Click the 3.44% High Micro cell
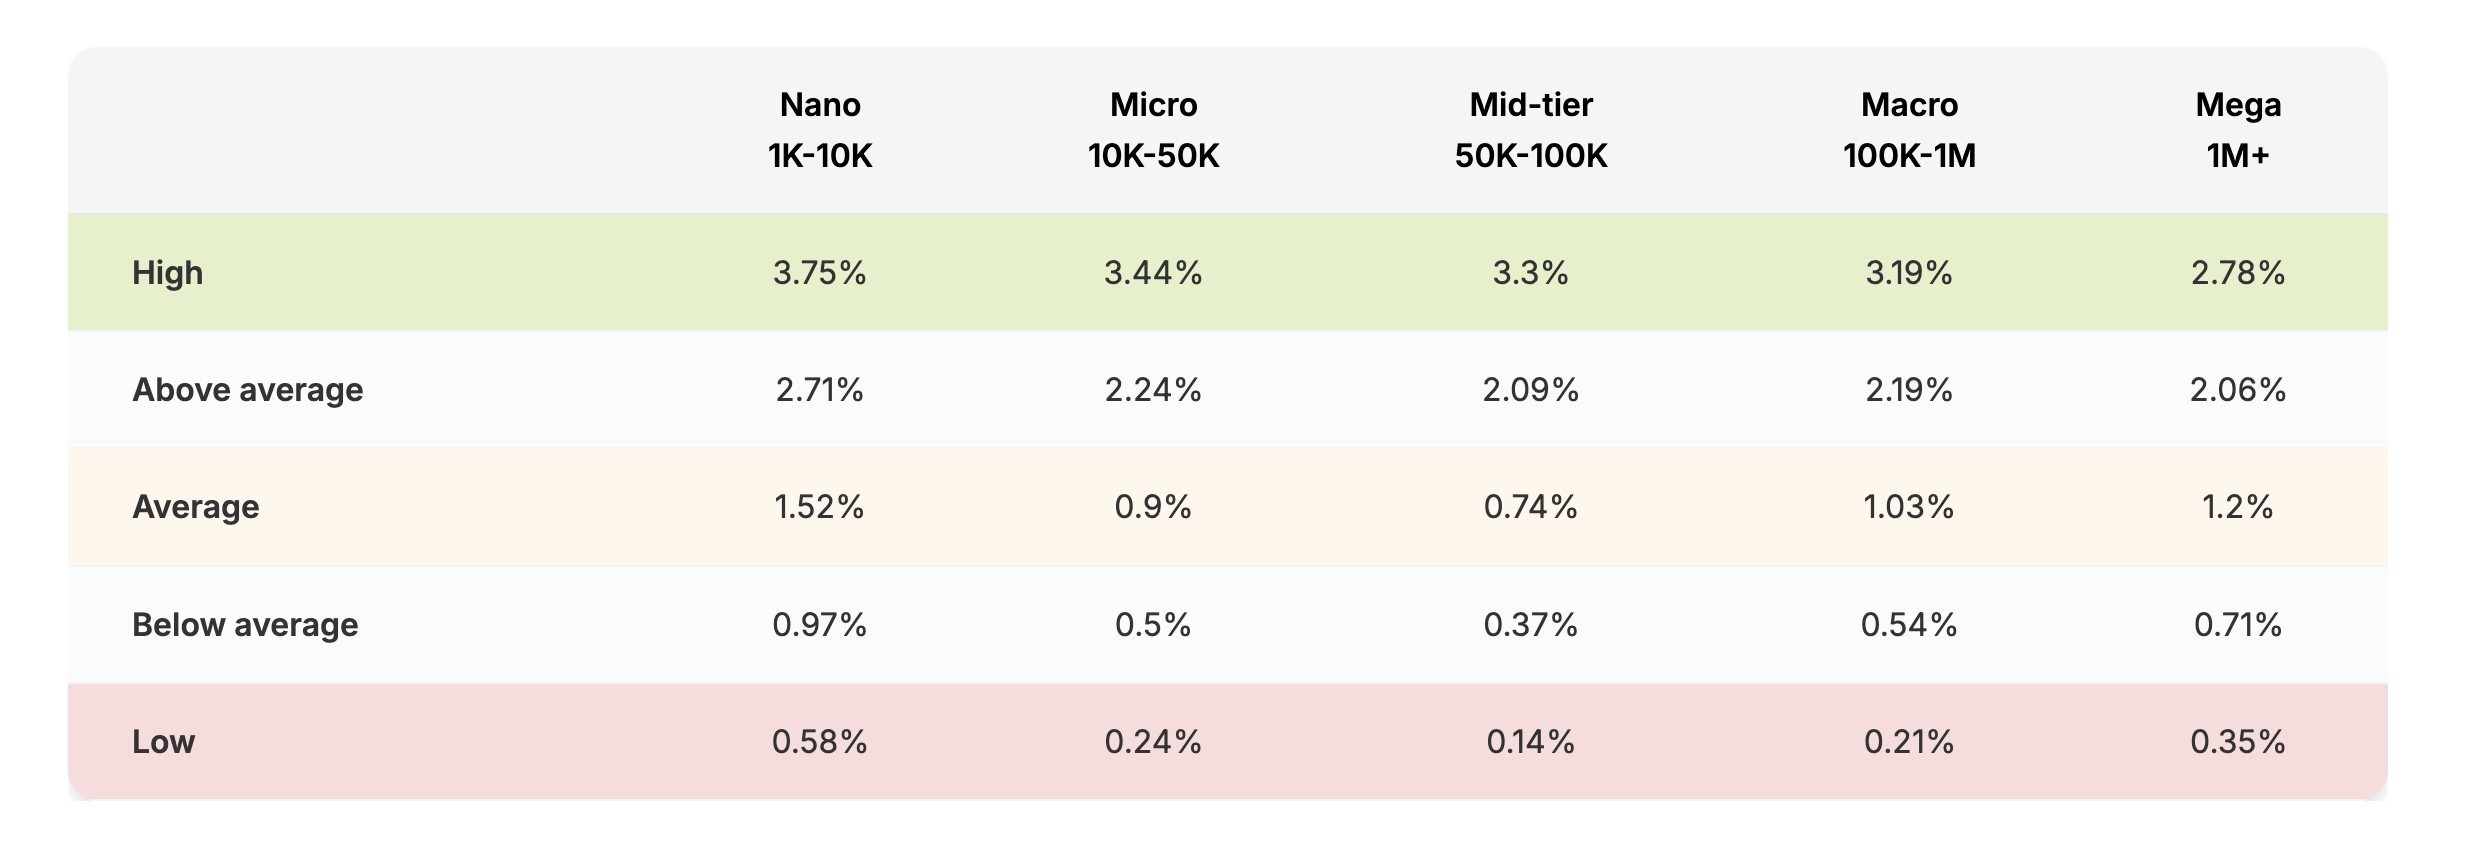Screen dimensions: 2466x856 [1153, 273]
